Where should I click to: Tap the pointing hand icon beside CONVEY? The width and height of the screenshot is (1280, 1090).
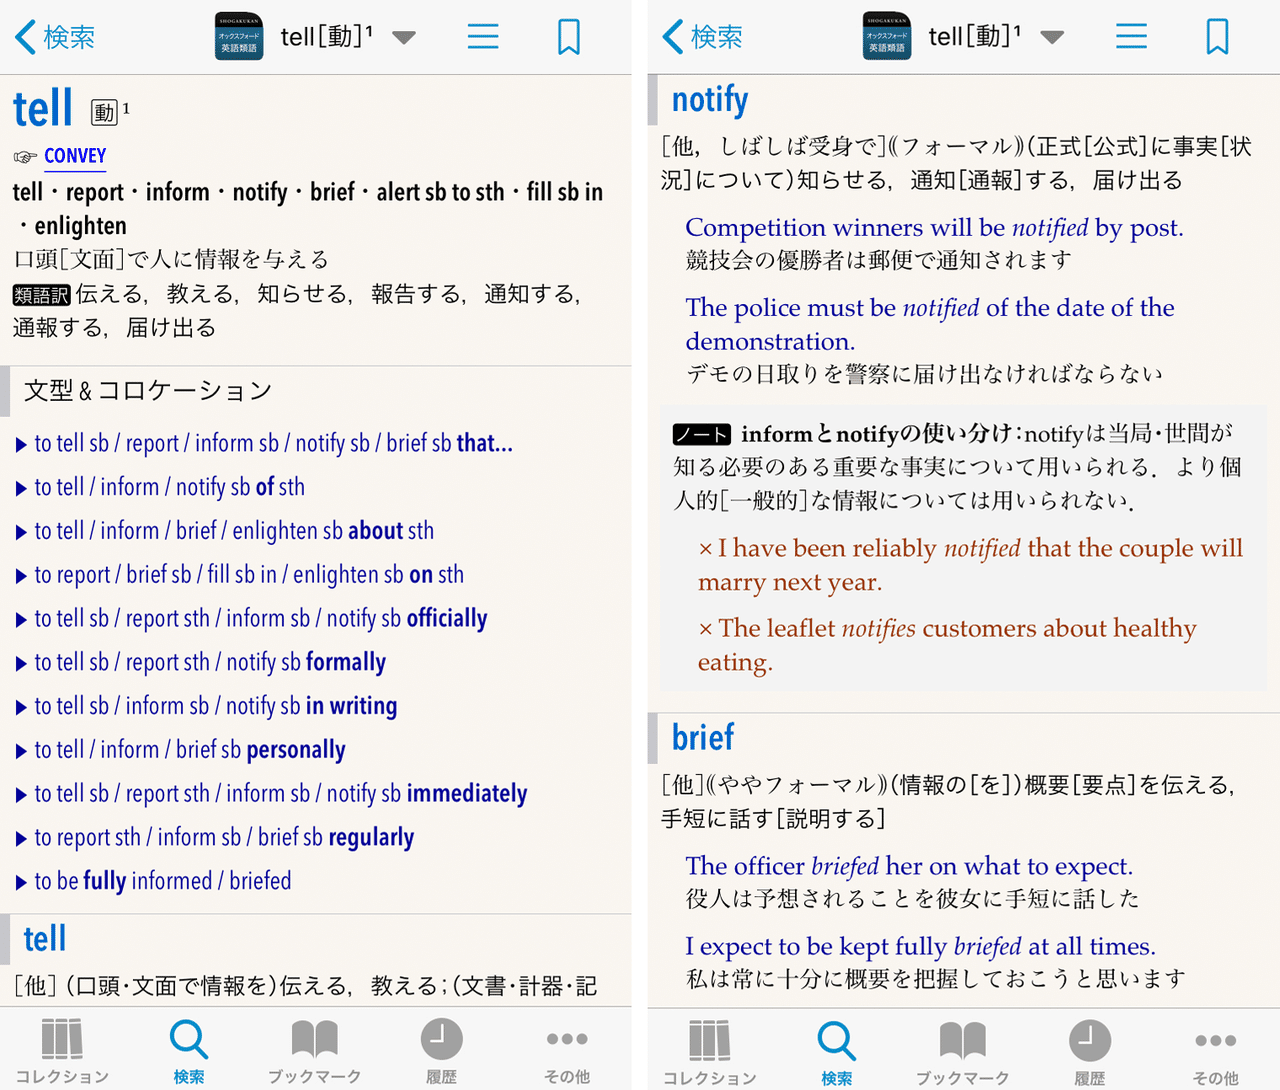[x=25, y=157]
